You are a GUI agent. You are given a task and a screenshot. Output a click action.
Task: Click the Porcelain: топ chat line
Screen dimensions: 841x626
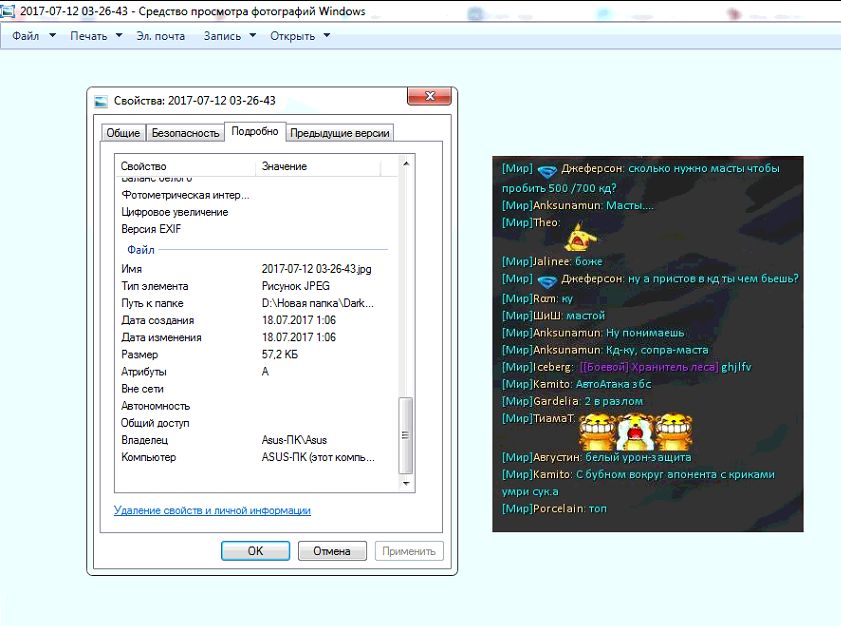coord(554,509)
